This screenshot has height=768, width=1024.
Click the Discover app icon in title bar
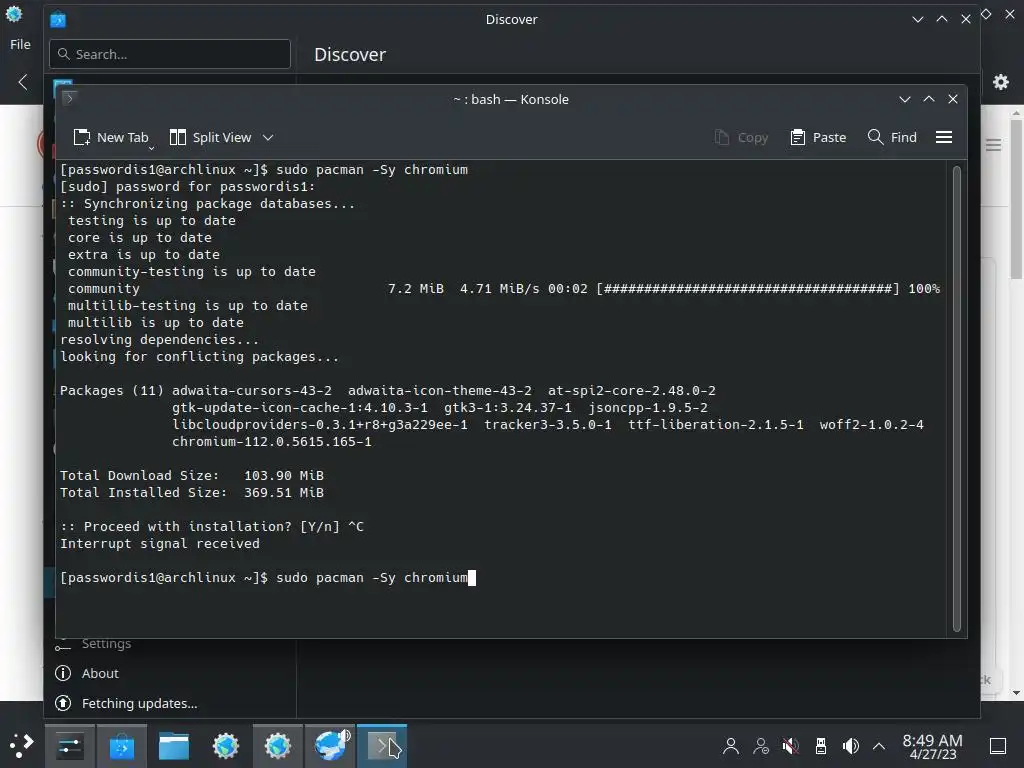58,20
